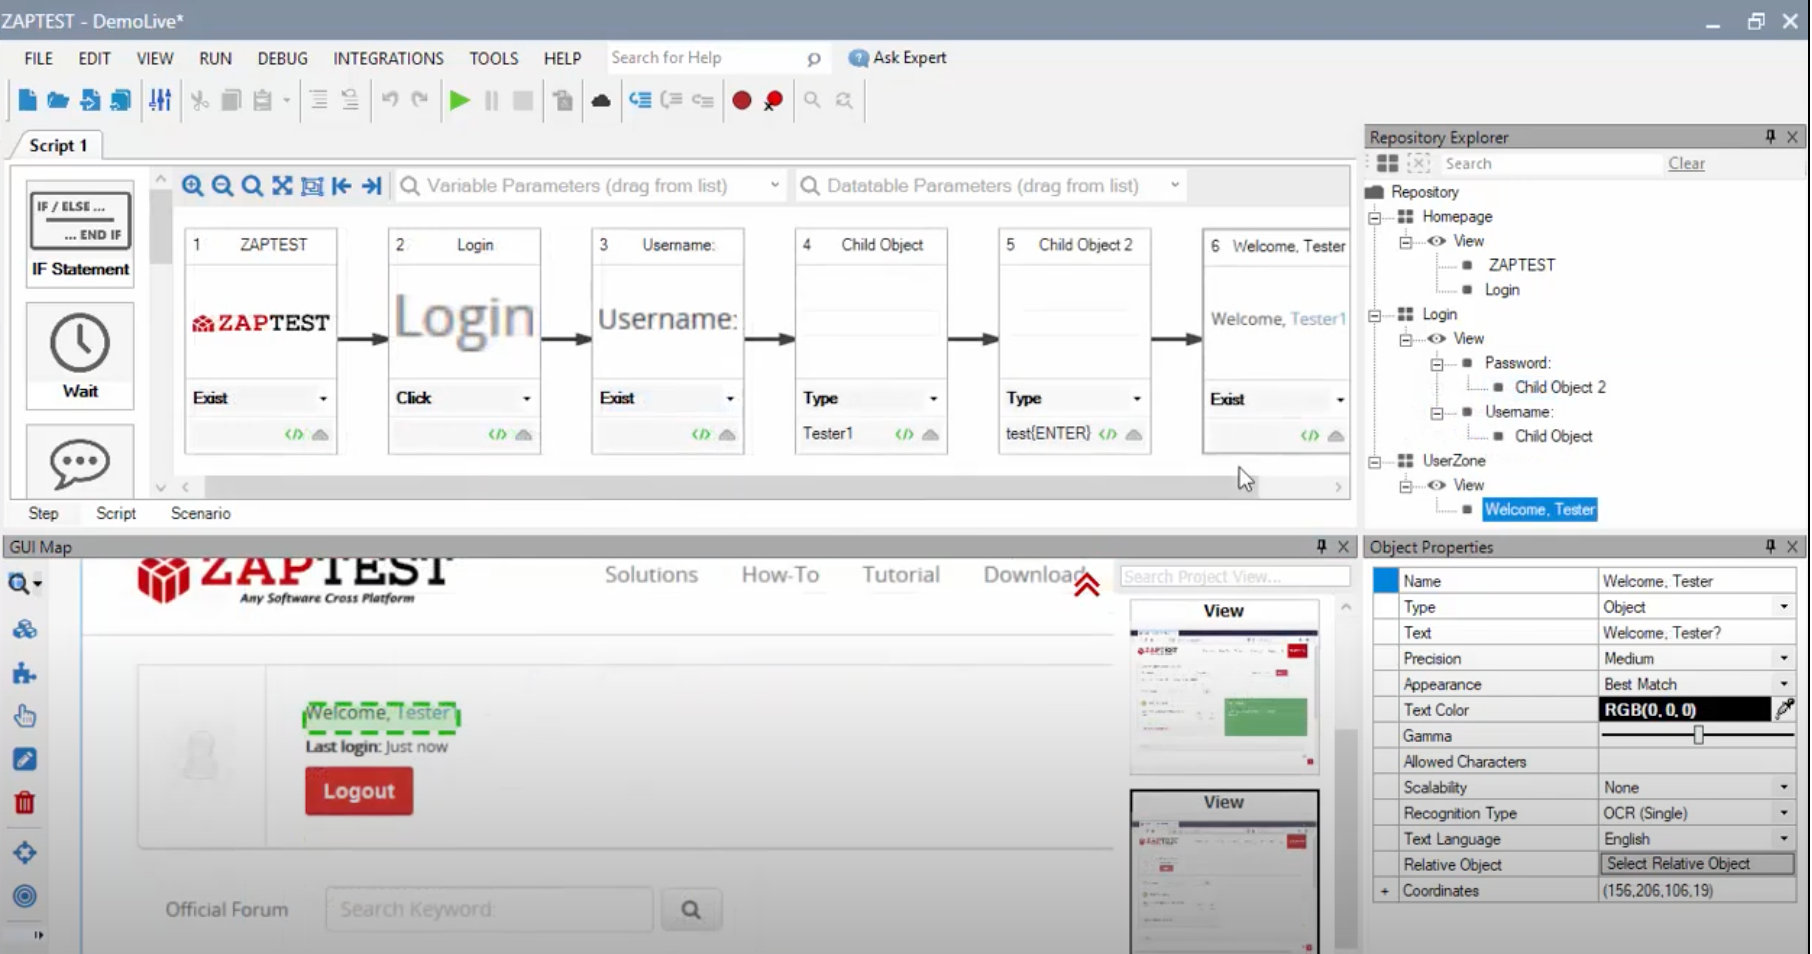Open the INTEGRATIONS menu
Screen dimensions: 1812x954
click(388, 58)
